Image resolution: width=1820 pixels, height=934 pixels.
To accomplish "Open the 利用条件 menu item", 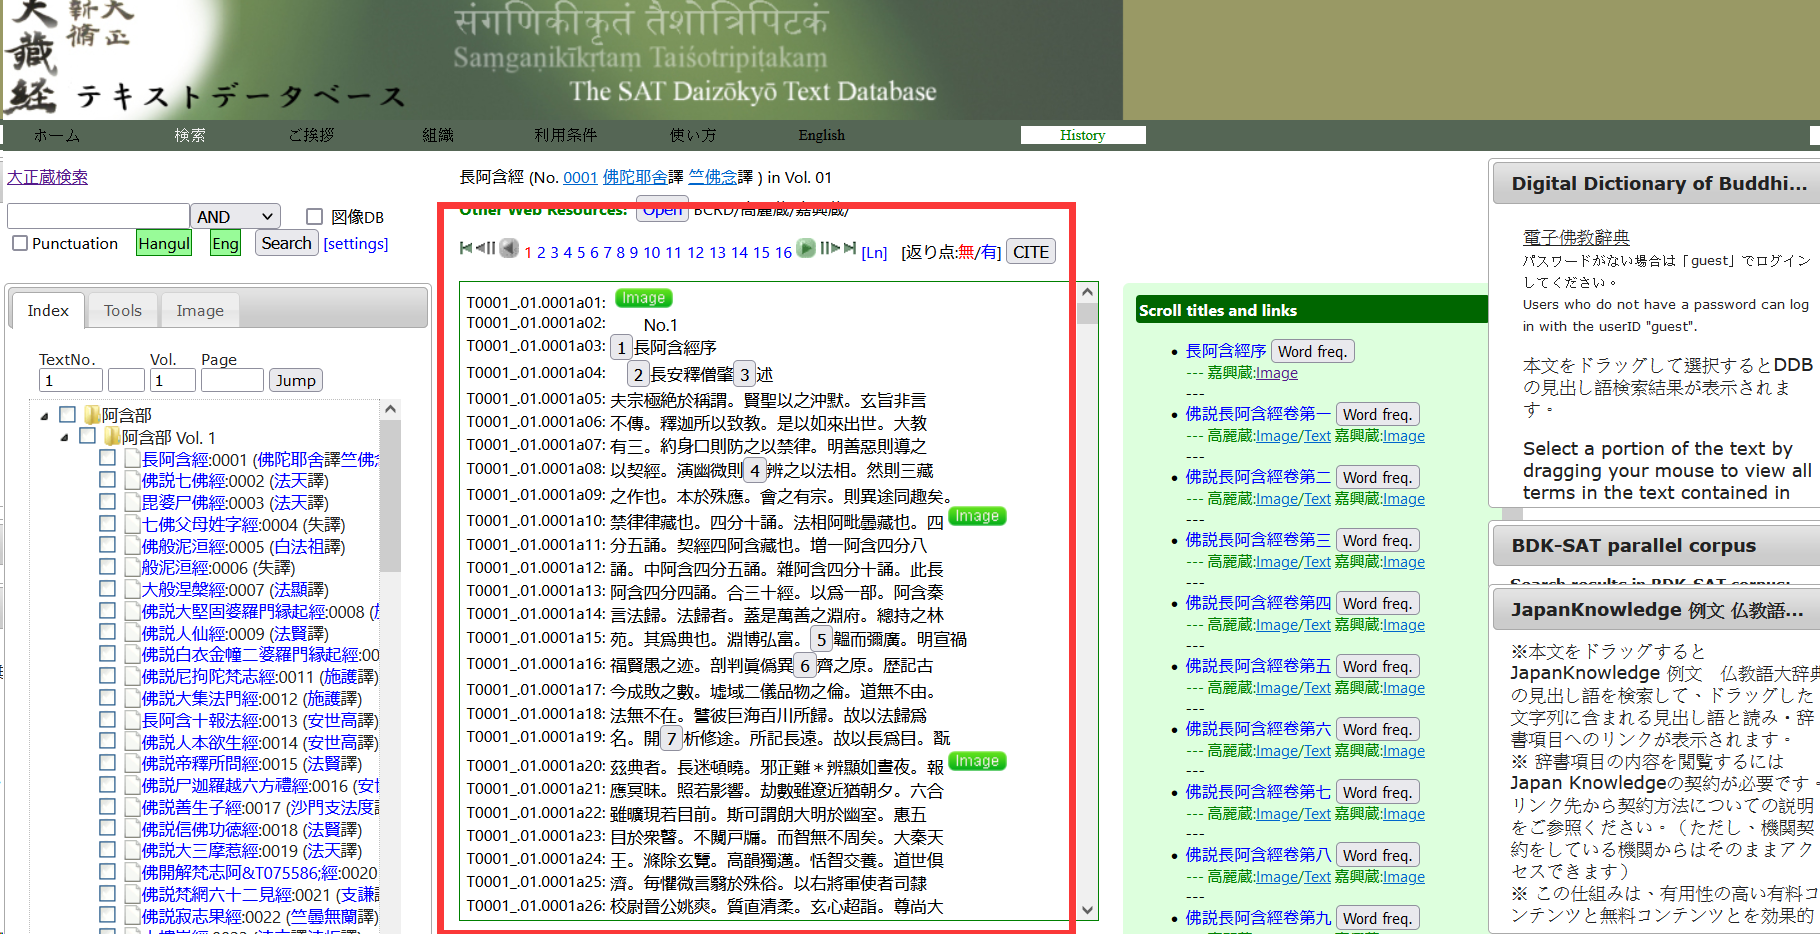I will (566, 135).
